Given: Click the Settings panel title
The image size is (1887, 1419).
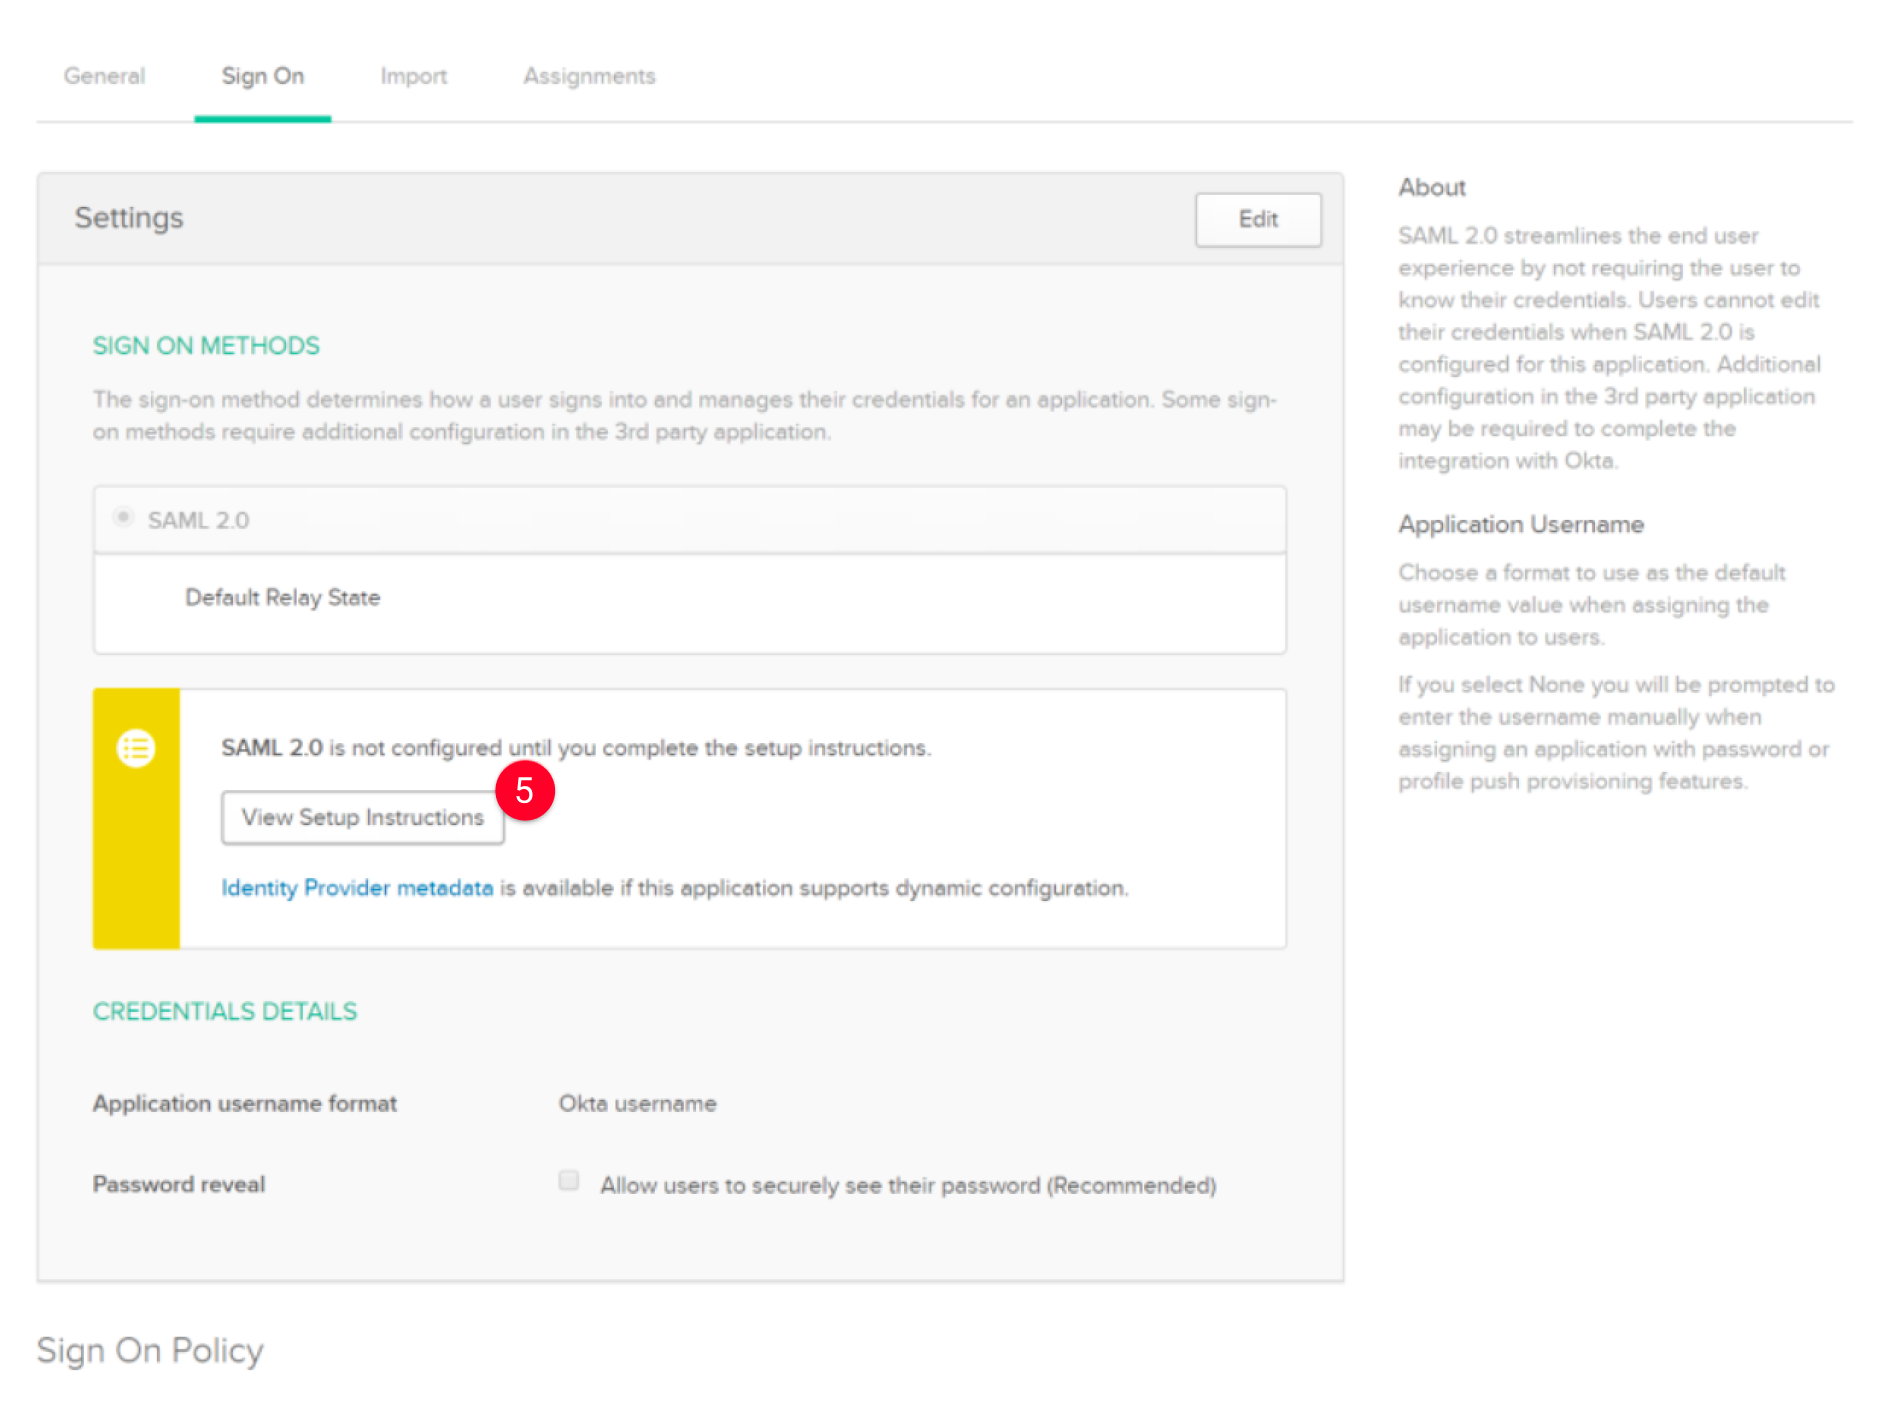Looking at the screenshot, I should [x=129, y=217].
